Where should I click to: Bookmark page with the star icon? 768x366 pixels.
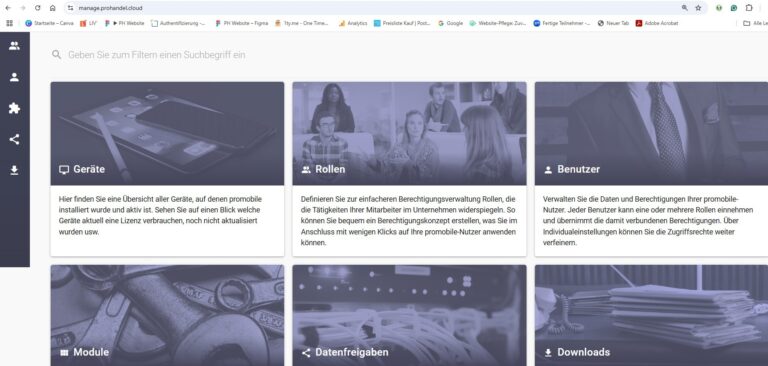698,8
